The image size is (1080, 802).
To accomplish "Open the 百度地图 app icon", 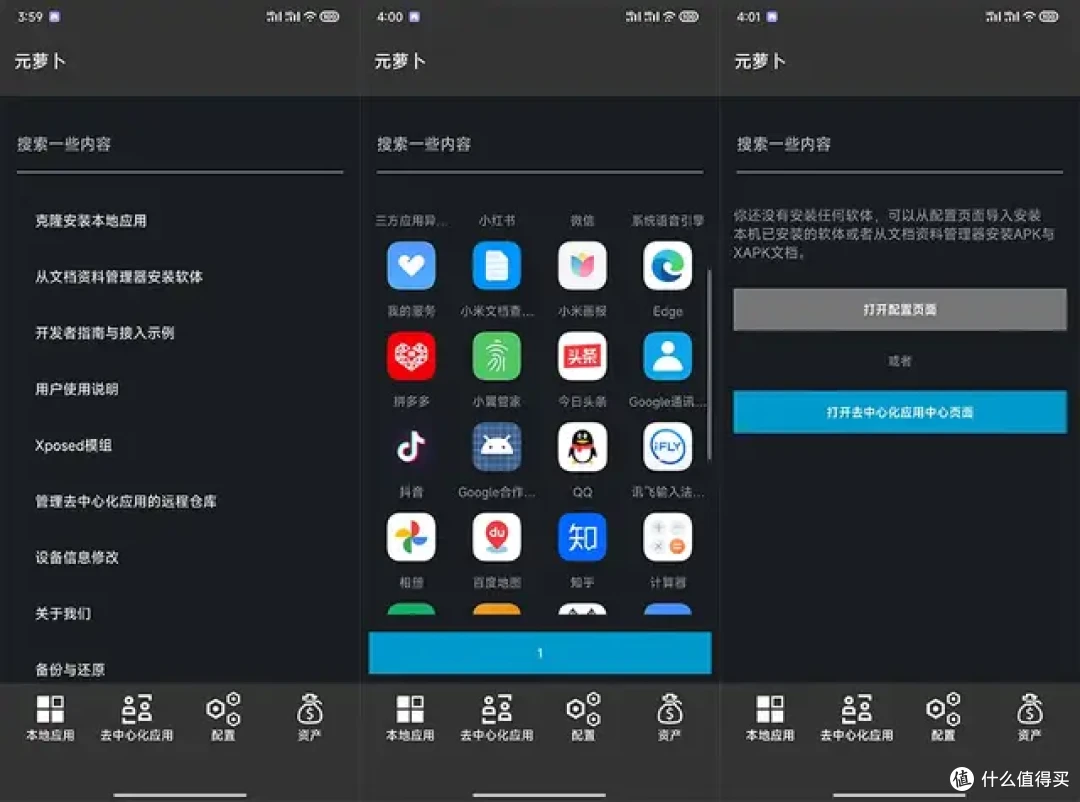I will click(x=497, y=537).
